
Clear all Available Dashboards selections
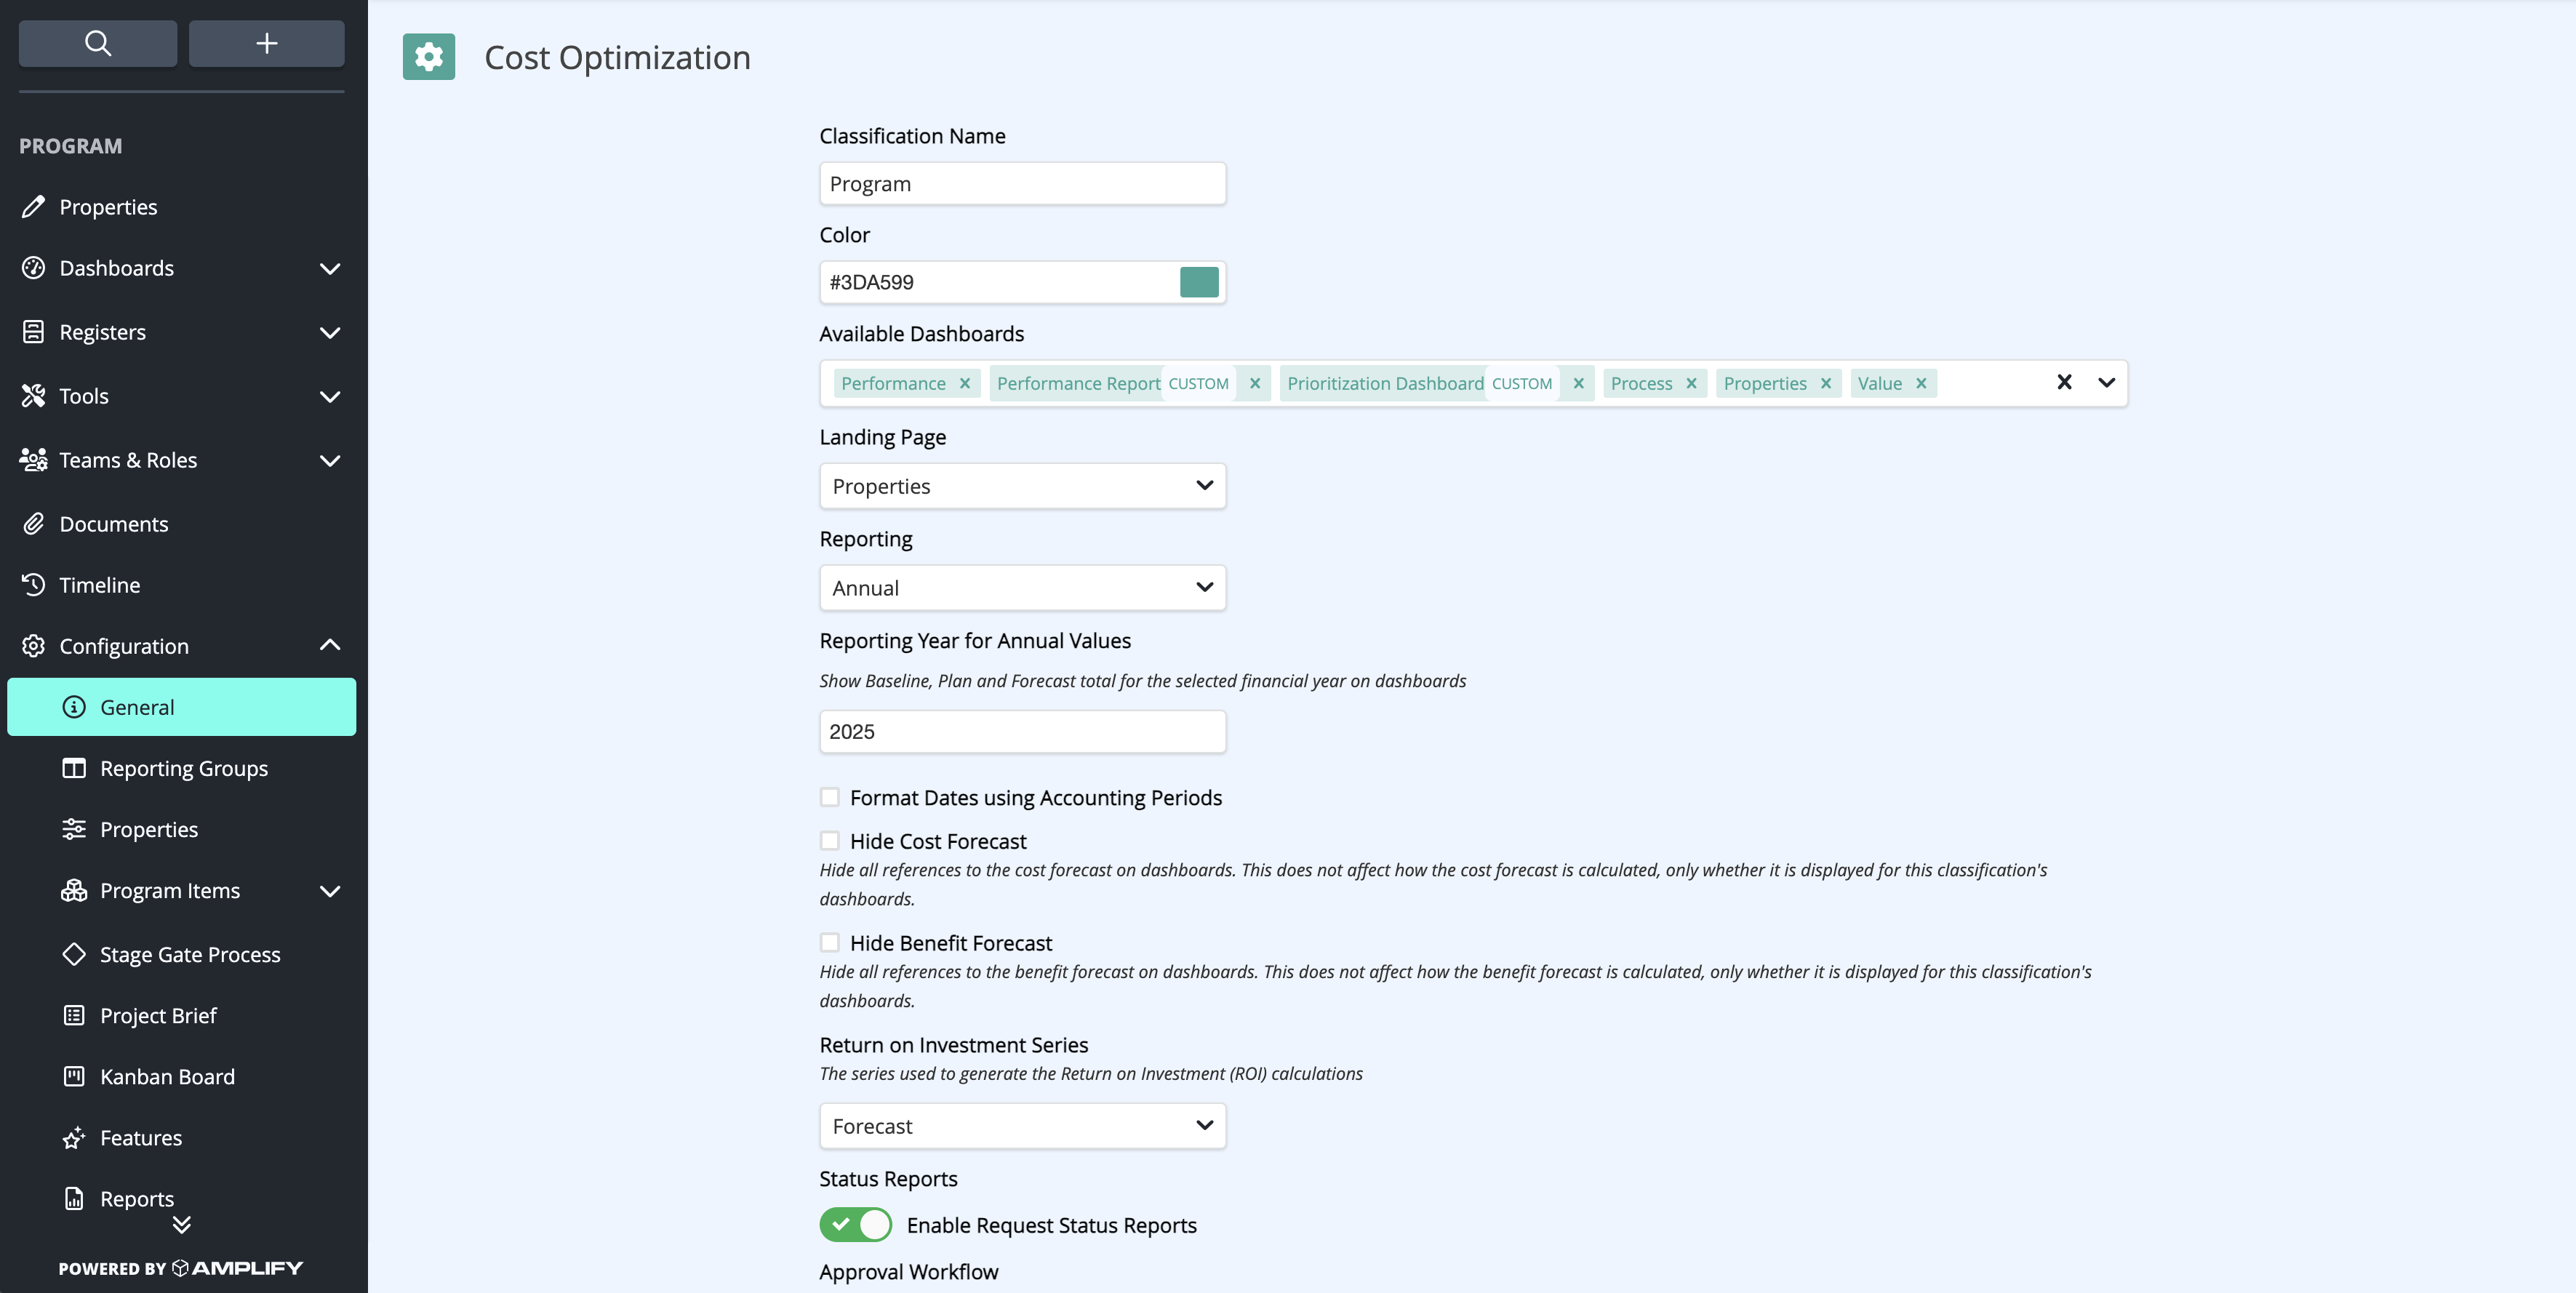pos(2064,382)
